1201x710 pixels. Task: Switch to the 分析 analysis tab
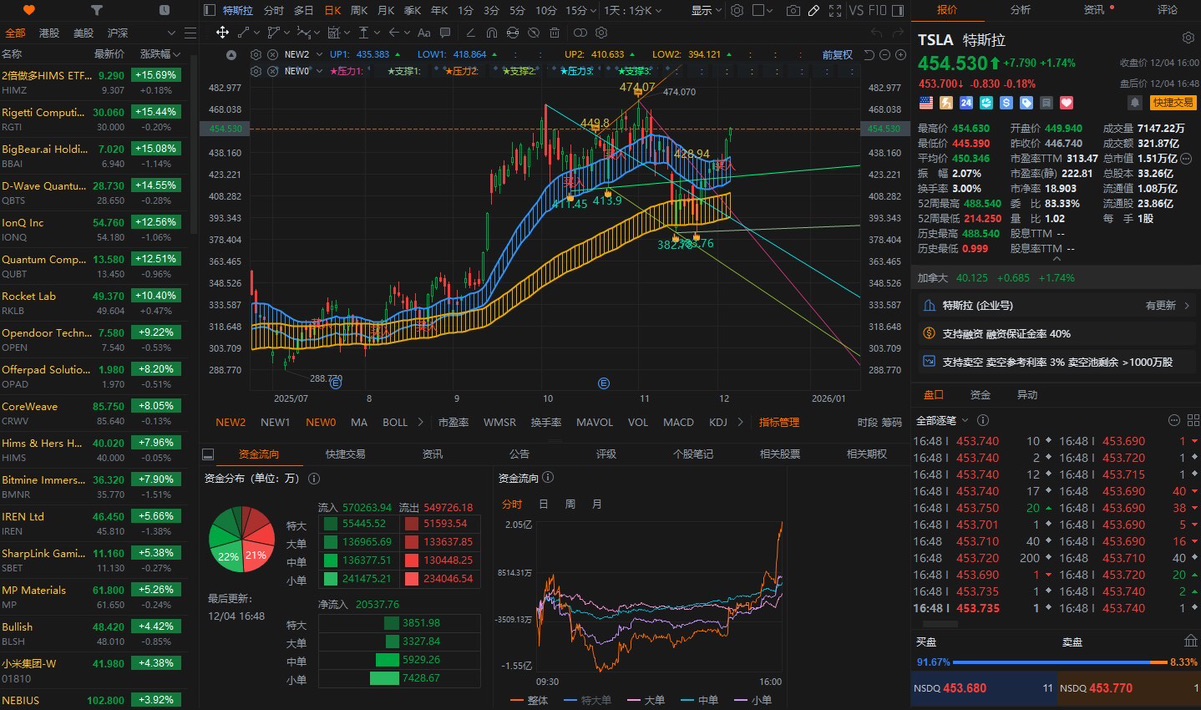tap(1020, 10)
